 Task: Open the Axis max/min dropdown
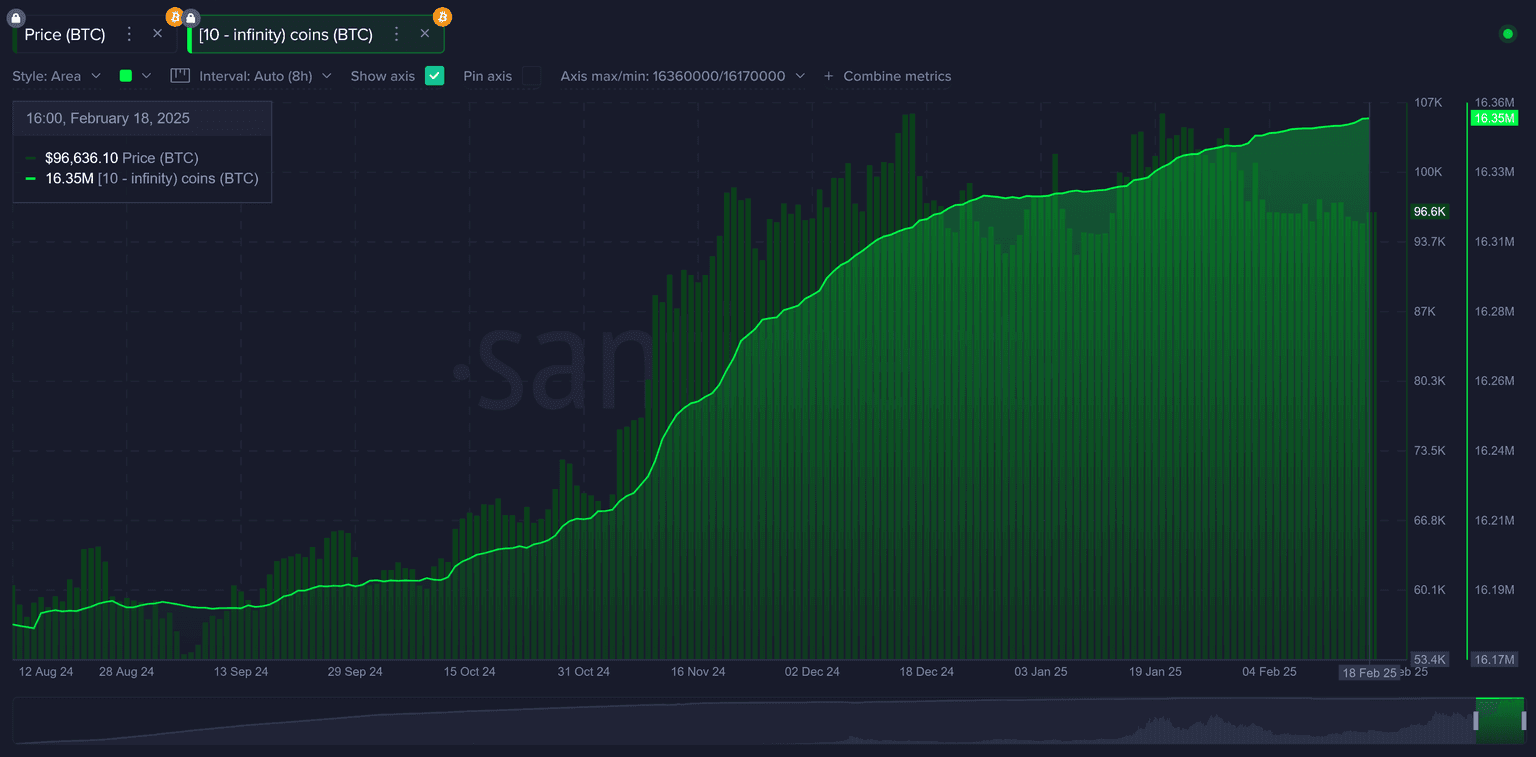point(682,76)
